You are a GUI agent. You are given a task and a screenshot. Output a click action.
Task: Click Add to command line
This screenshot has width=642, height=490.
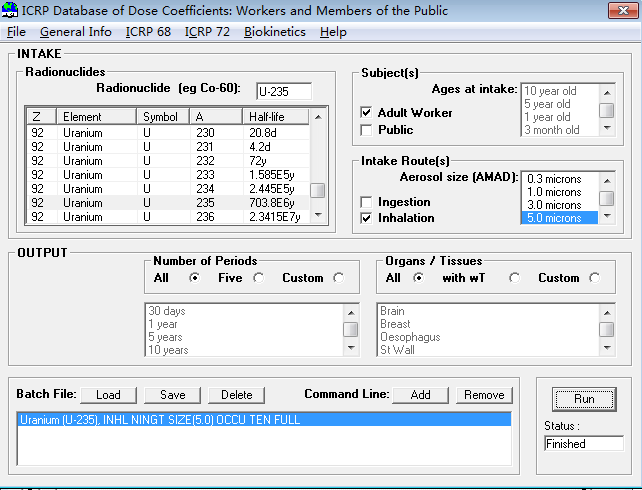(x=420, y=395)
